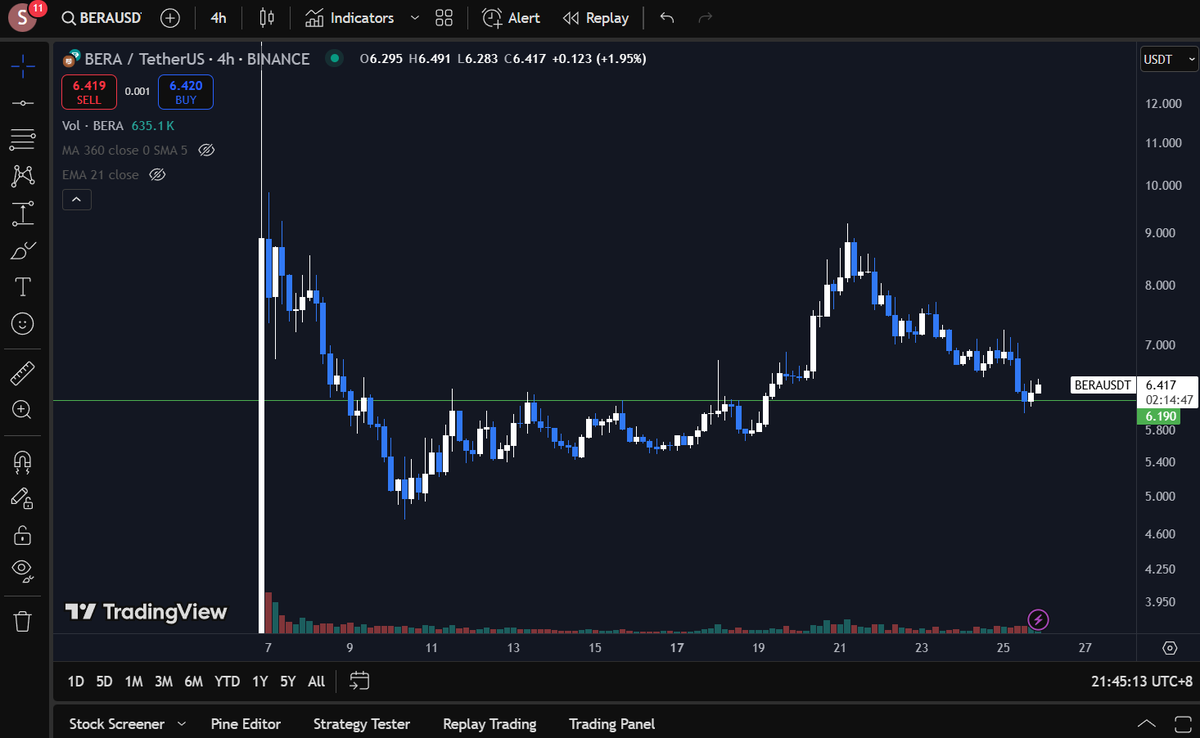Open the layout templates grid

pos(444,18)
